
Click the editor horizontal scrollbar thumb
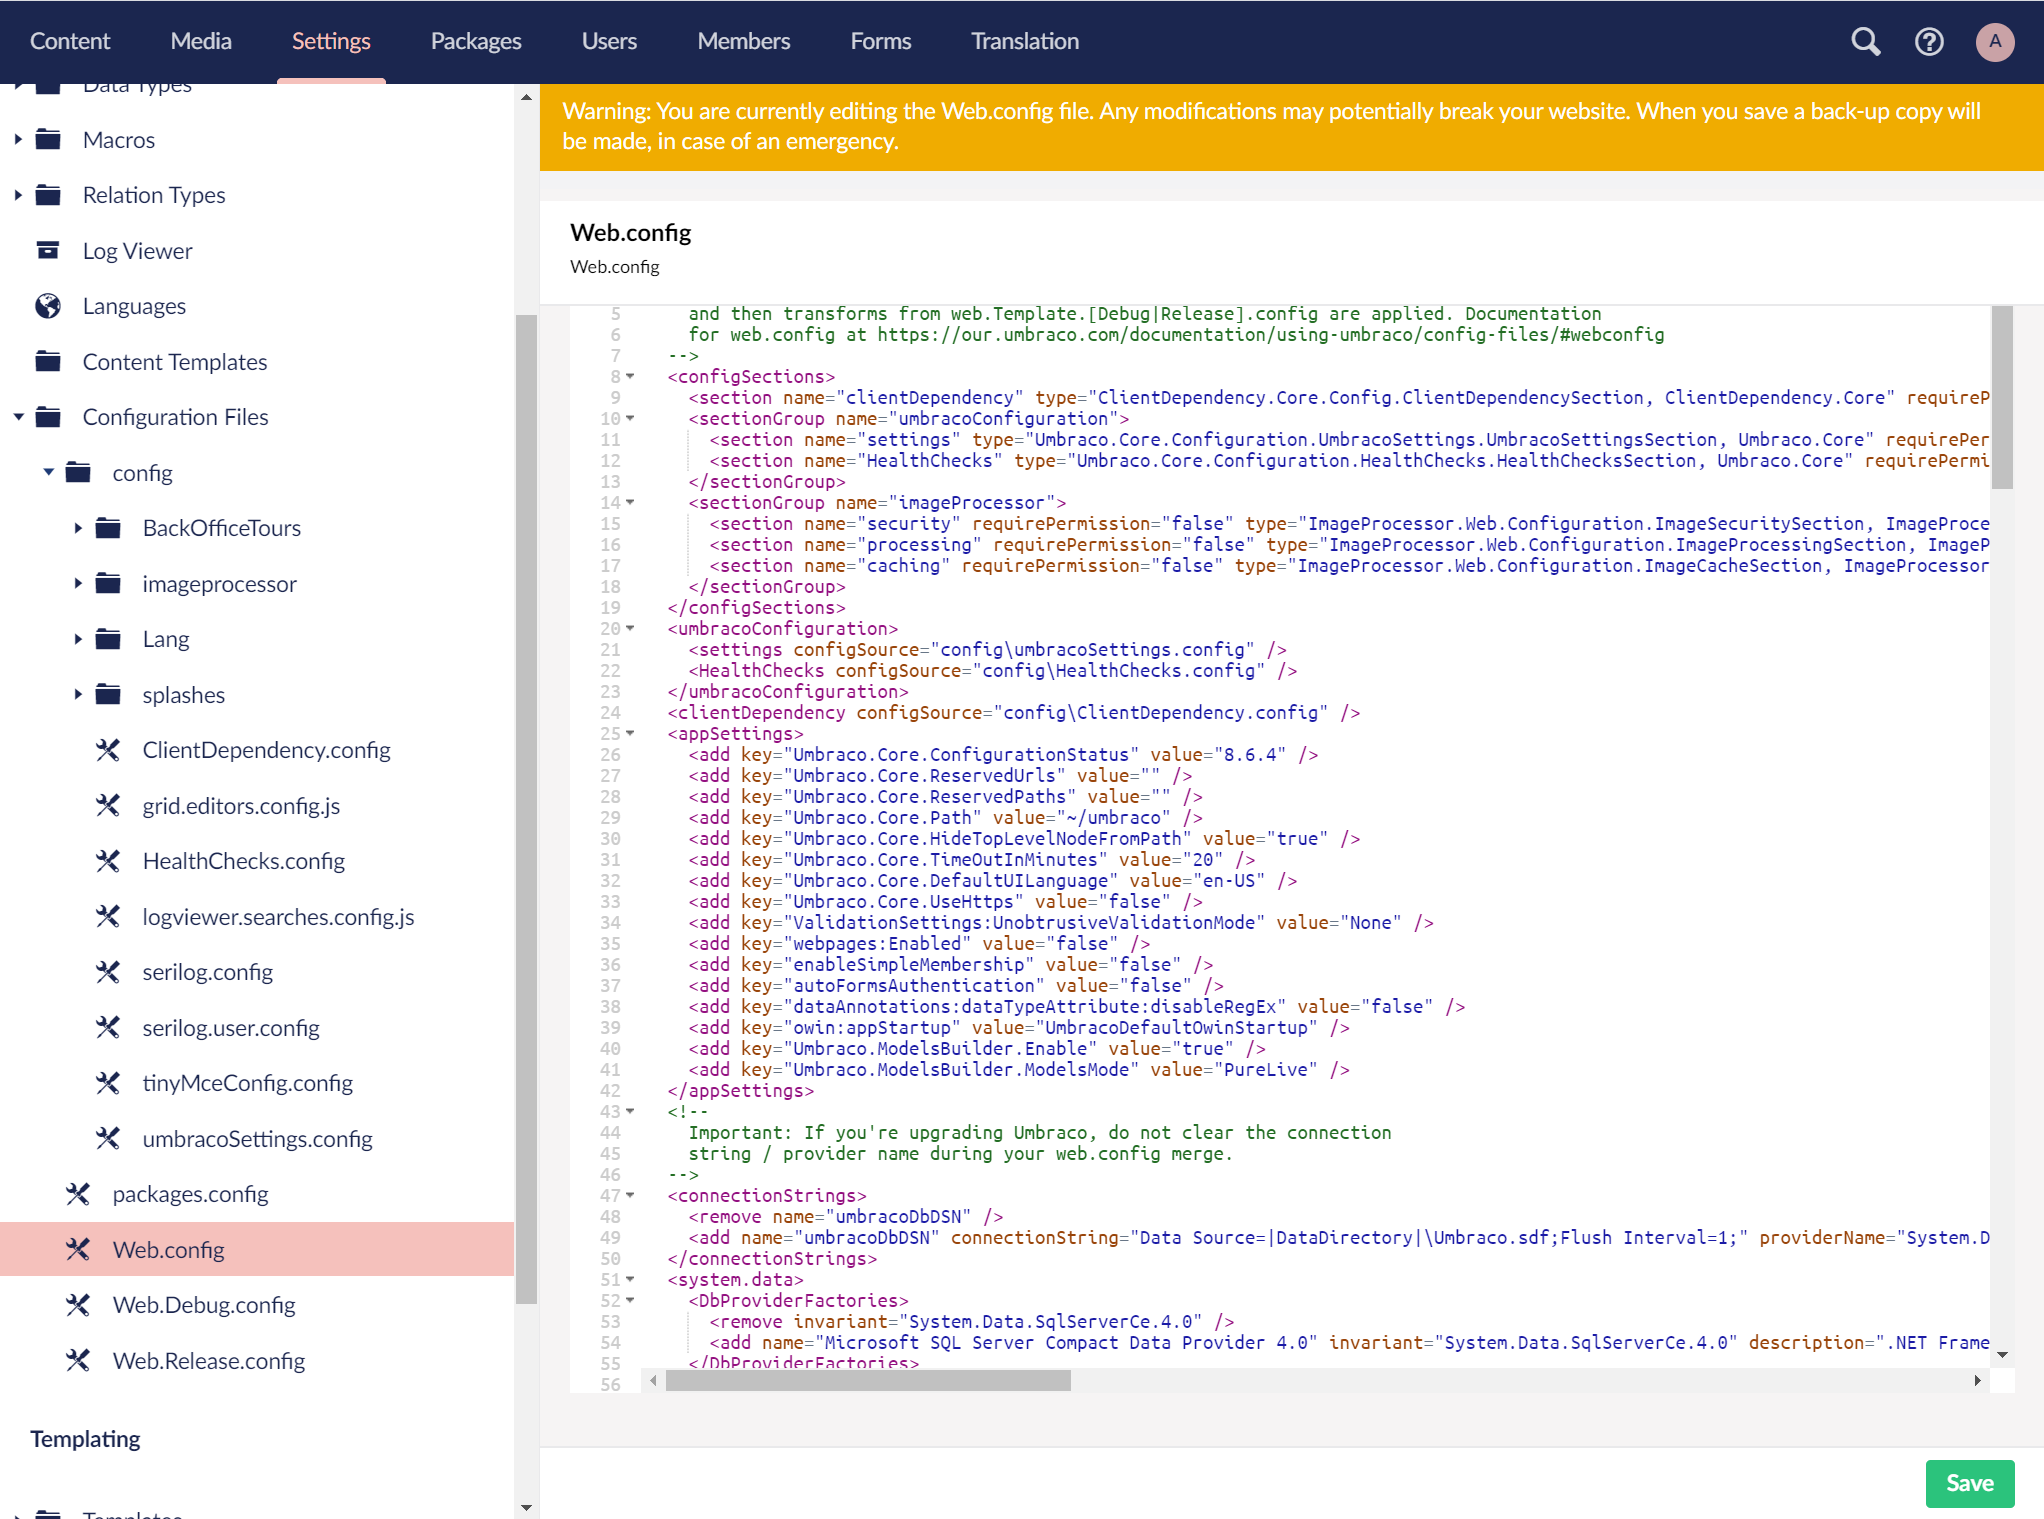[868, 1381]
